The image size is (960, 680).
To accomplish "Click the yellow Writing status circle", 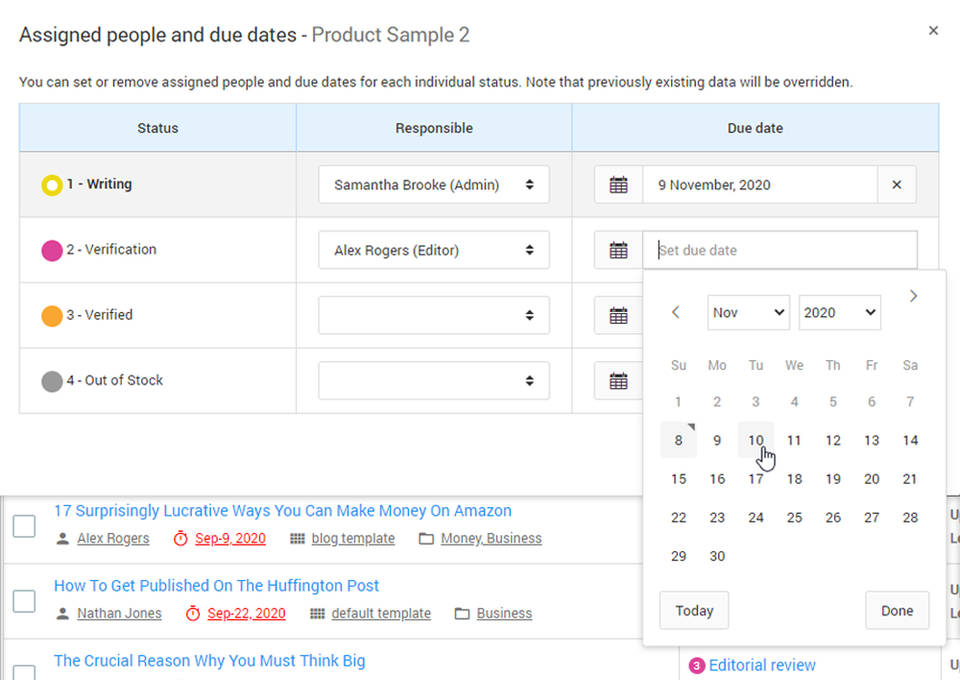I will (51, 185).
